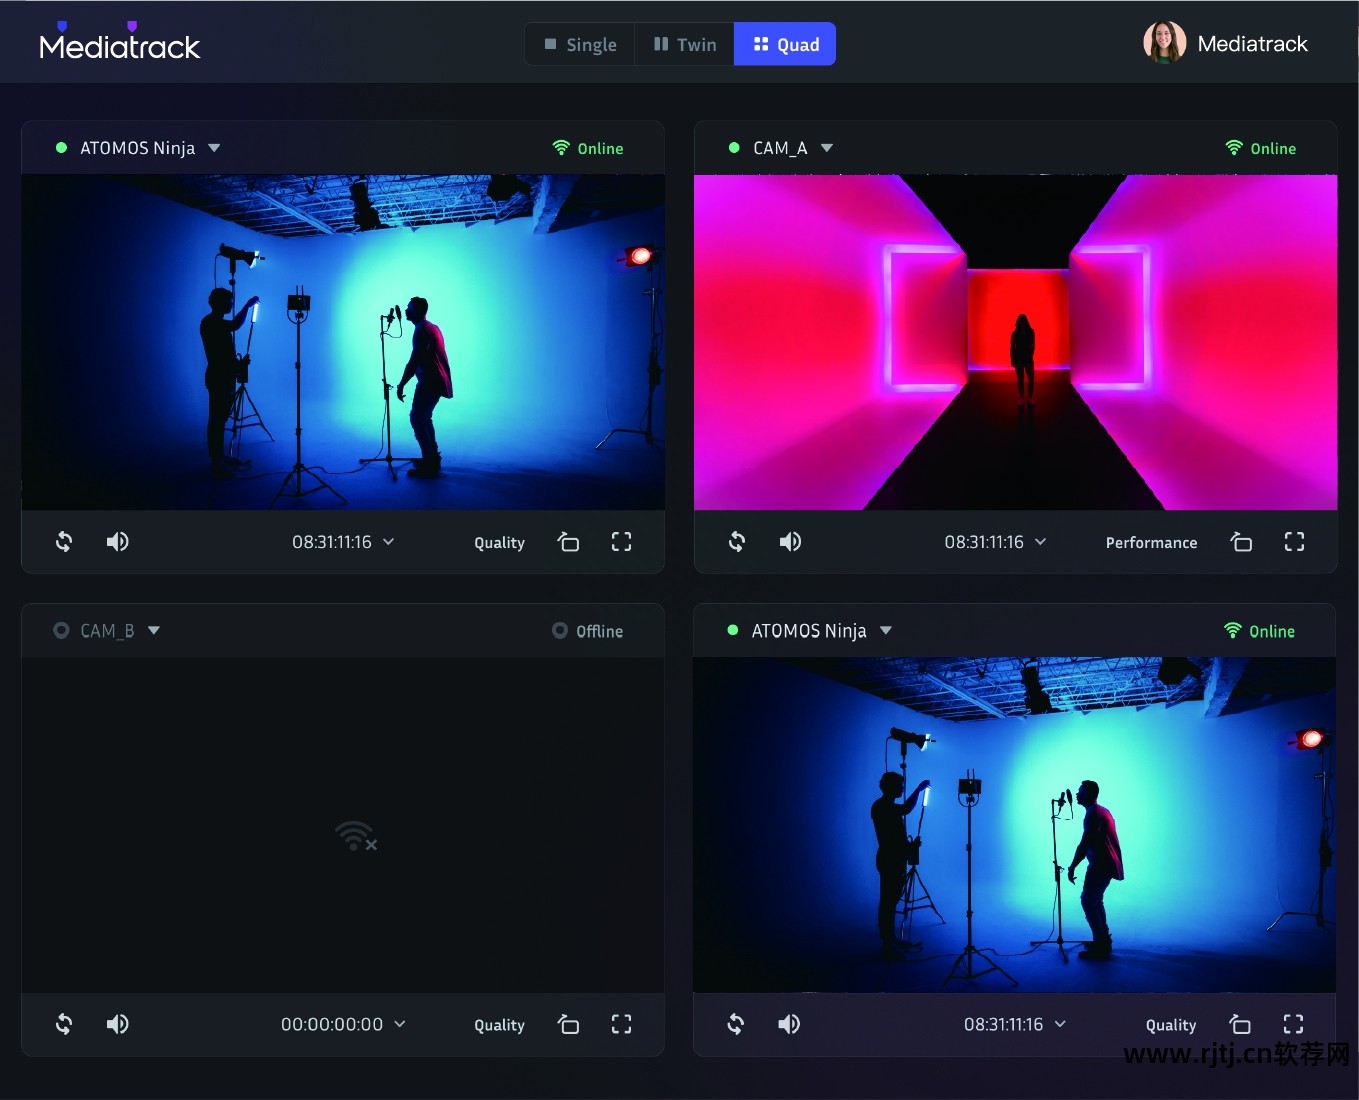Viewport: 1359px width, 1100px height.
Task: Click the refresh icon under CAM_B panel
Action: click(64, 1024)
